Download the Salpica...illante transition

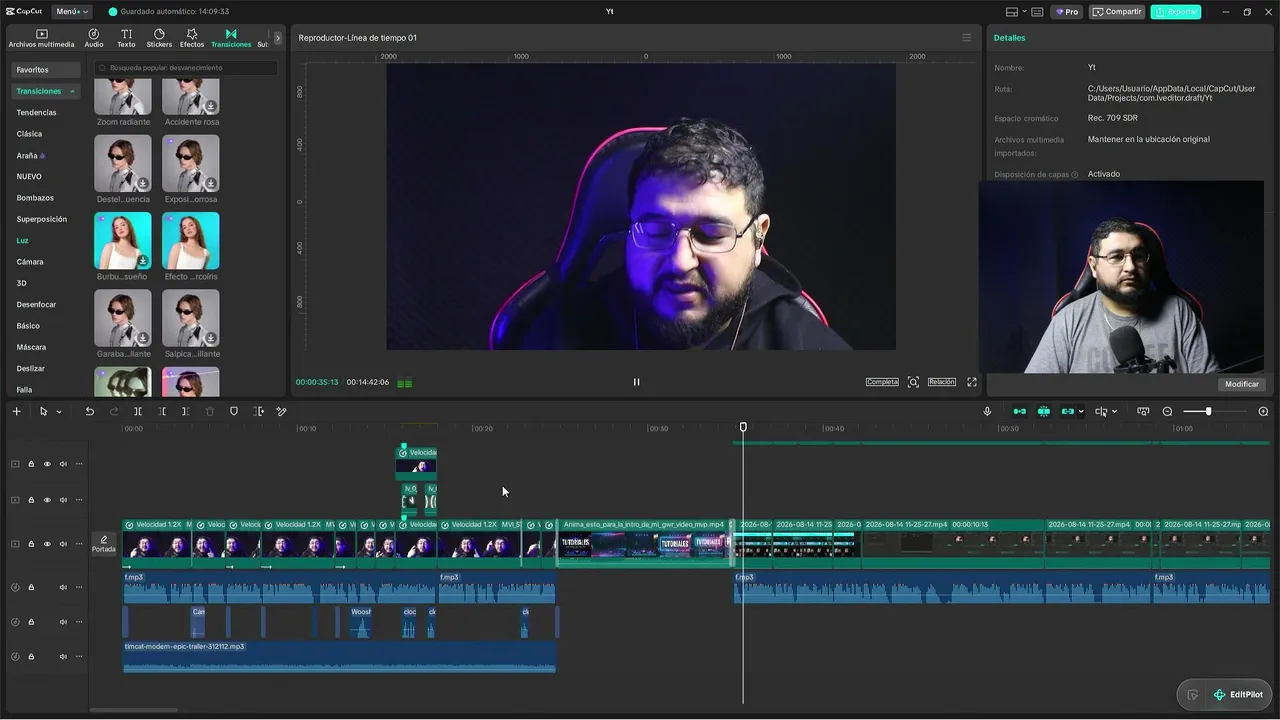click(211, 338)
